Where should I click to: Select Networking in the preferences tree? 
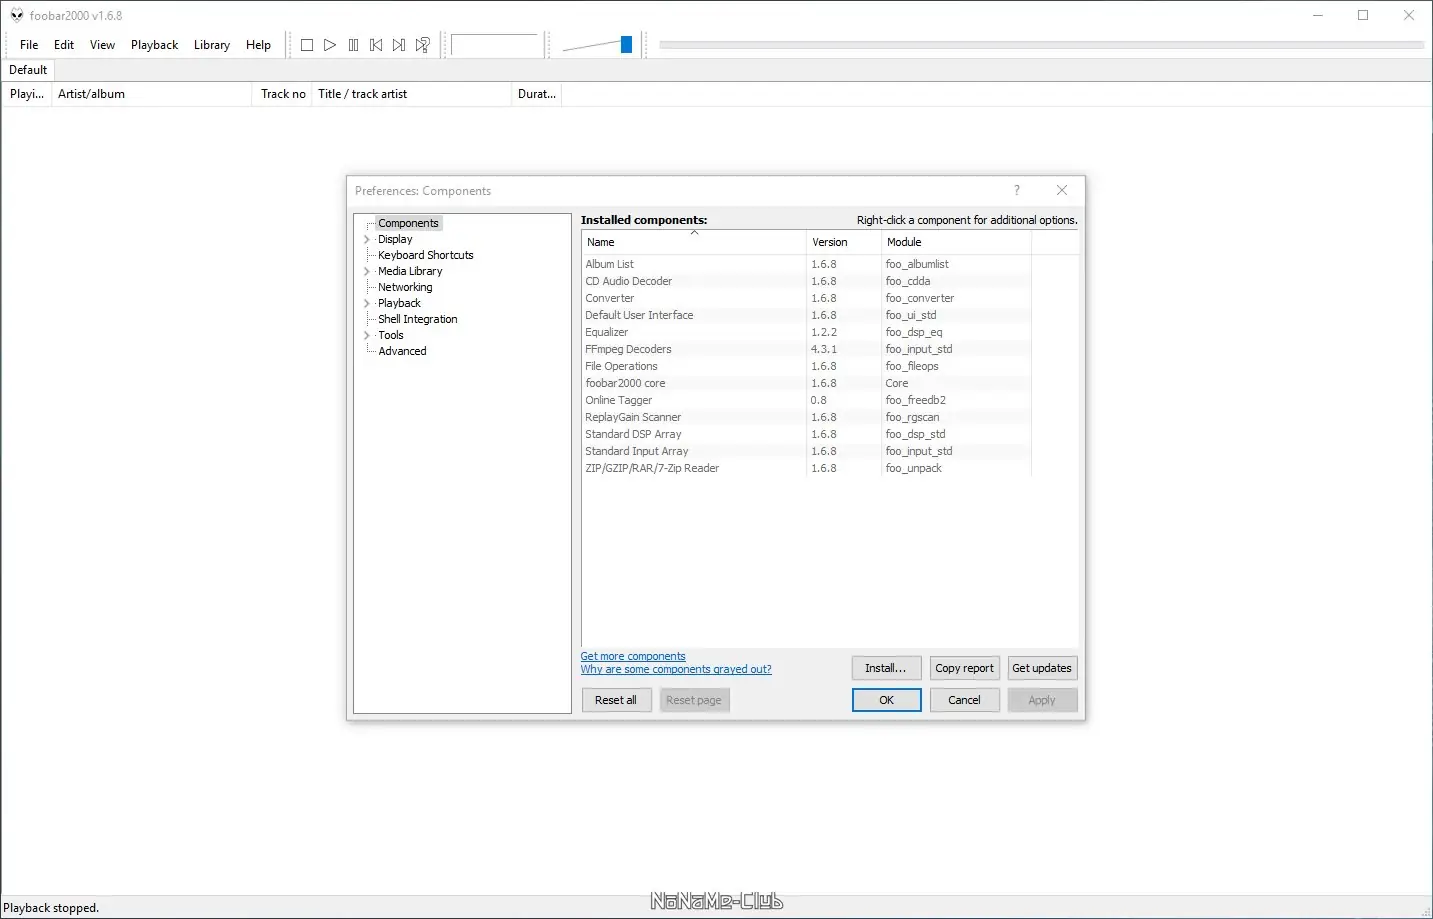(405, 287)
